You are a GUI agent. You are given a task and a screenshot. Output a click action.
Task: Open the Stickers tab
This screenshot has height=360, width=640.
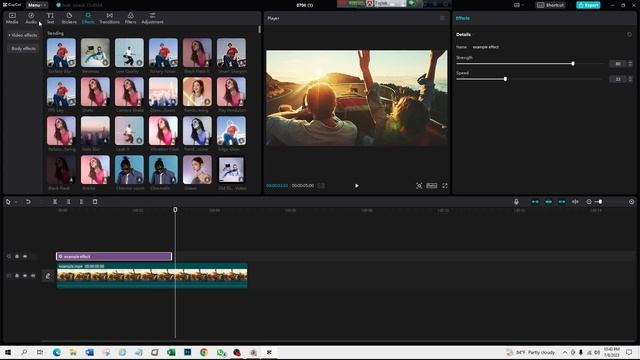pyautogui.click(x=69, y=18)
